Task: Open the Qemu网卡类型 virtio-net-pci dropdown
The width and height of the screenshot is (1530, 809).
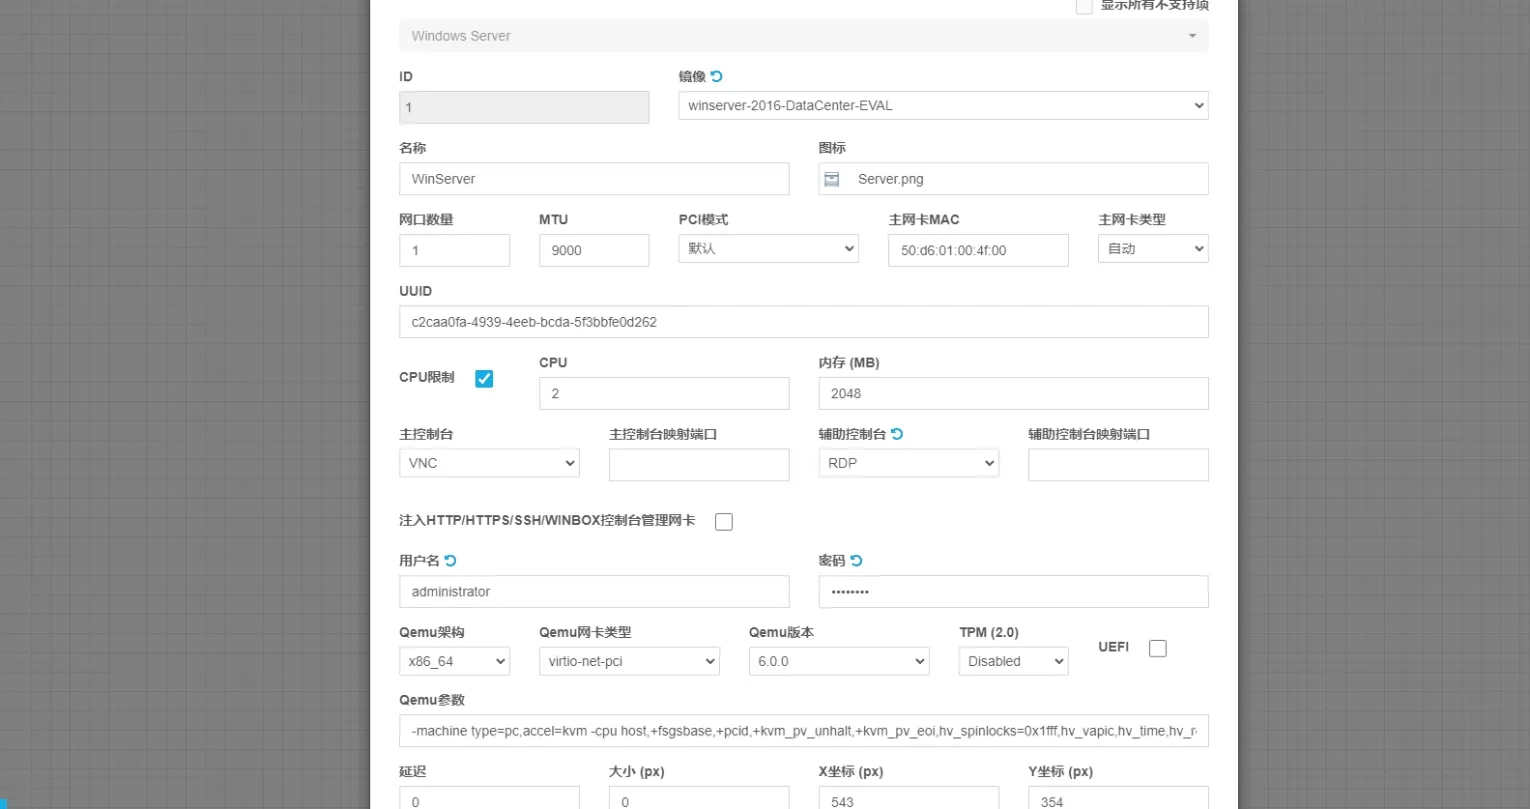Action: (x=629, y=661)
